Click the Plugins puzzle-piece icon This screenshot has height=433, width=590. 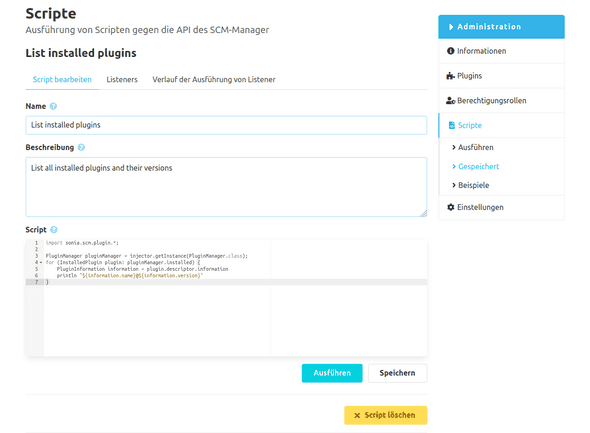click(x=450, y=76)
